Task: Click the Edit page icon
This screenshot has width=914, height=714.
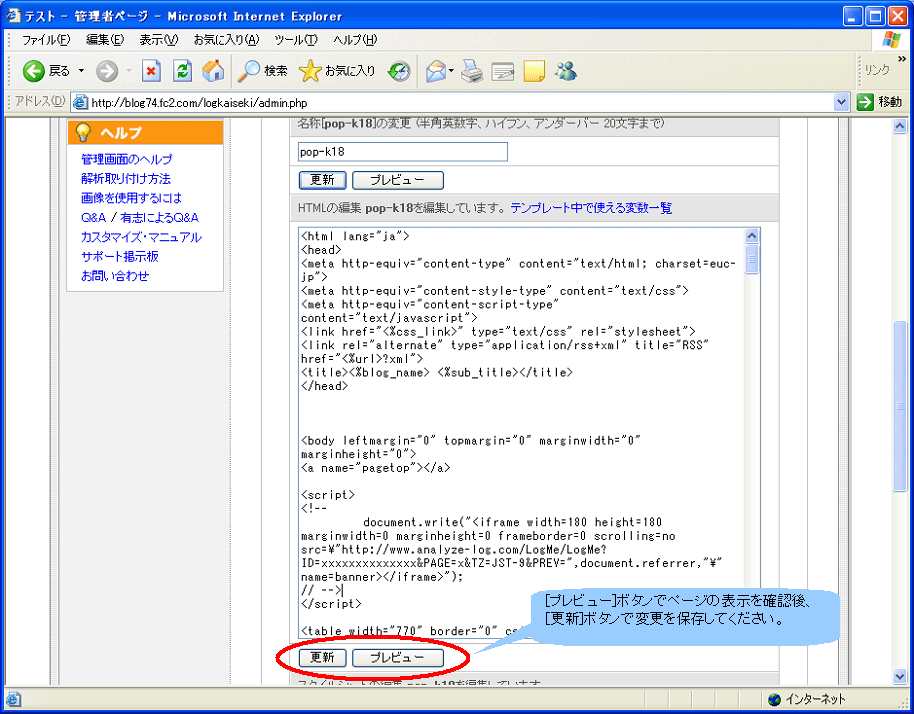Action: (503, 71)
